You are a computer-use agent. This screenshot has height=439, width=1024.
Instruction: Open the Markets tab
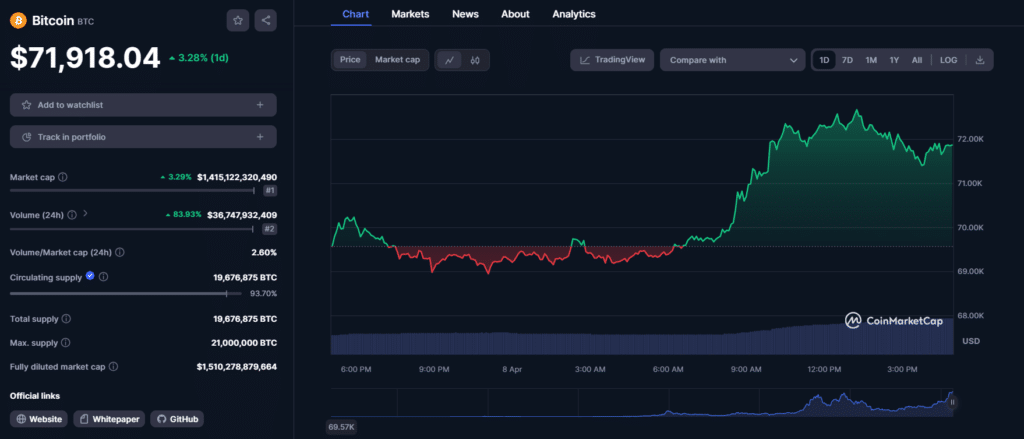click(x=410, y=14)
